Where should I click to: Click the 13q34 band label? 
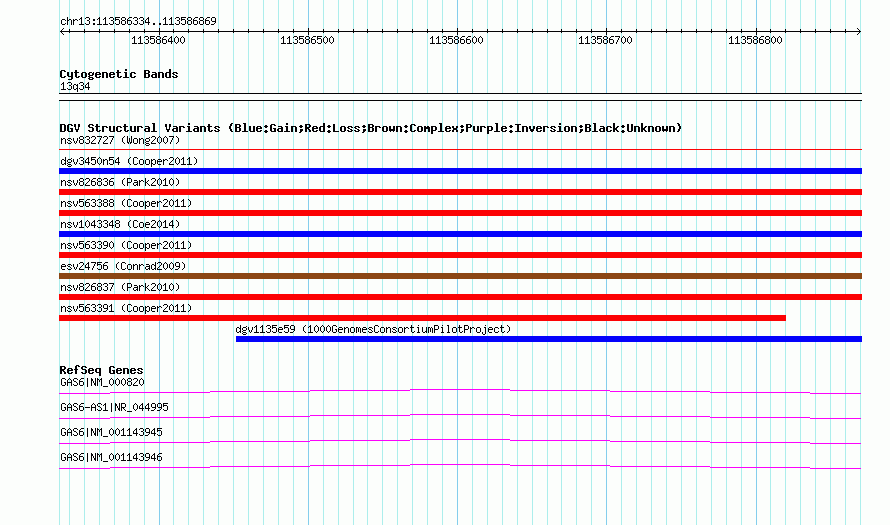pyautogui.click(x=75, y=86)
